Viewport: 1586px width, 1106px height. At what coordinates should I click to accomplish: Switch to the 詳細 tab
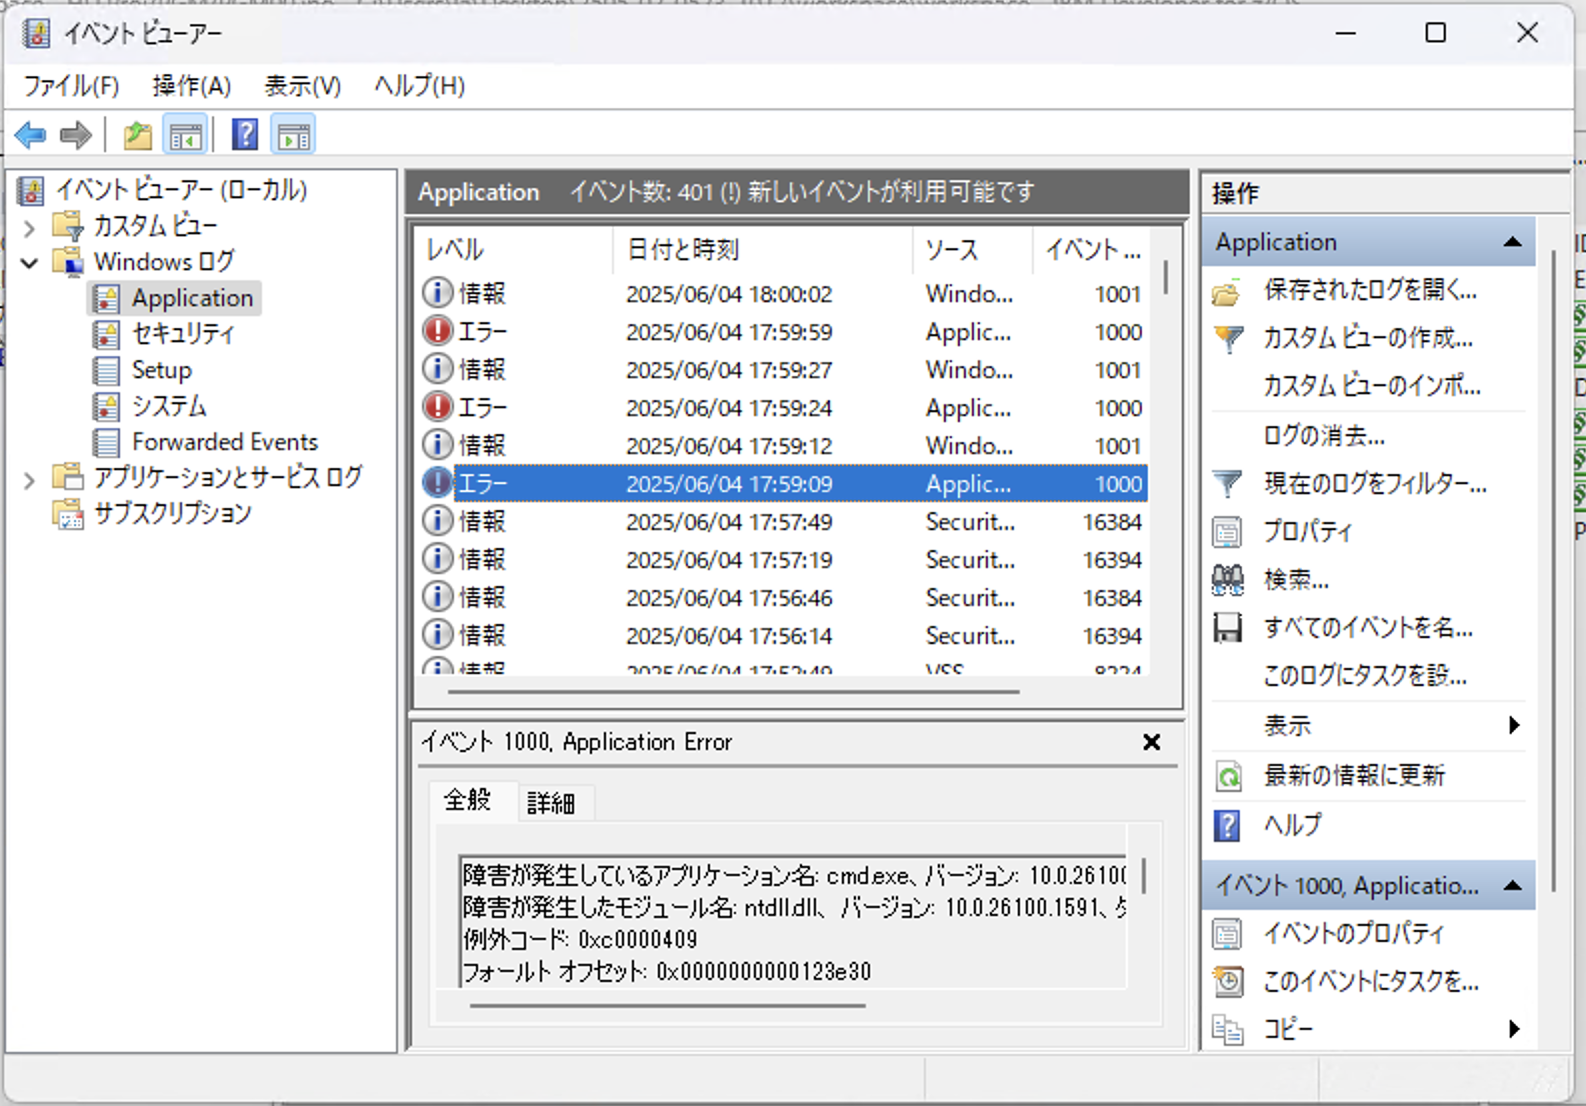[x=551, y=803]
